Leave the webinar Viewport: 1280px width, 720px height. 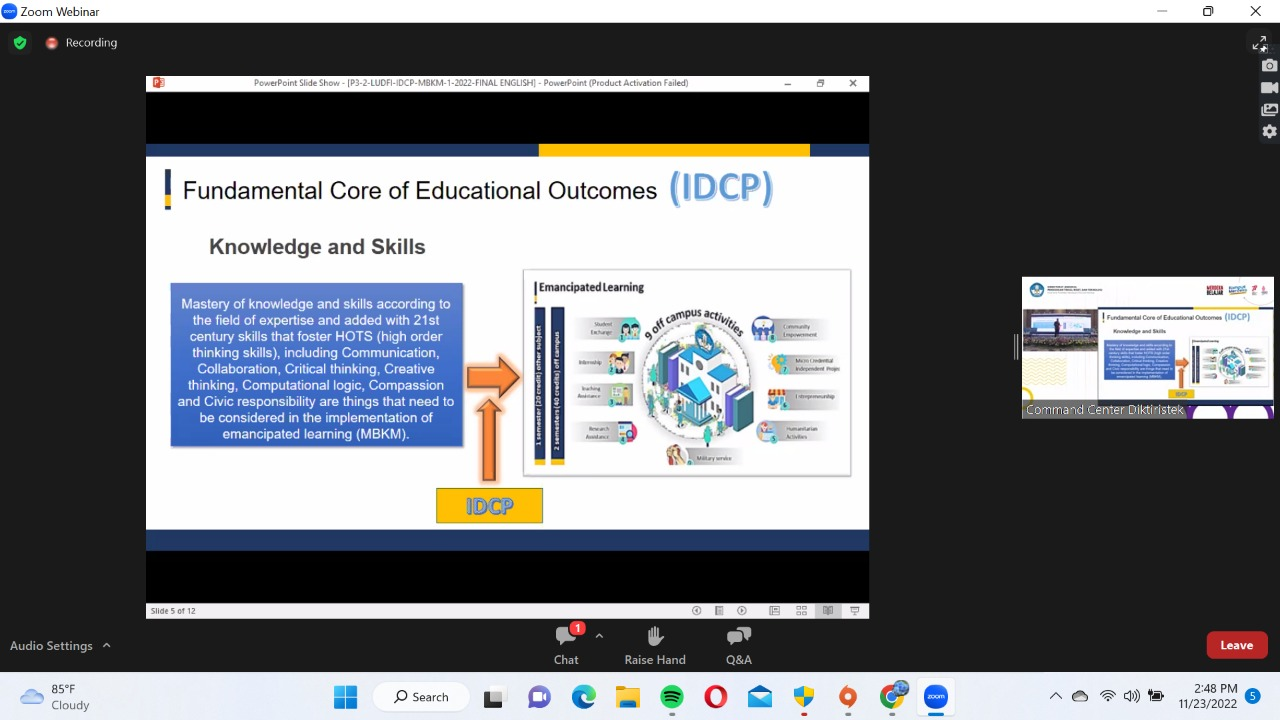1237,645
